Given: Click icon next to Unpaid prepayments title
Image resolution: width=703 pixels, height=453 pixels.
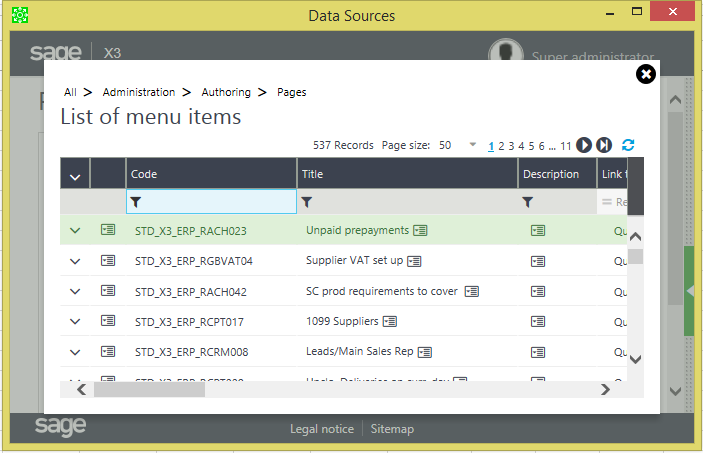Looking at the screenshot, I should point(420,231).
